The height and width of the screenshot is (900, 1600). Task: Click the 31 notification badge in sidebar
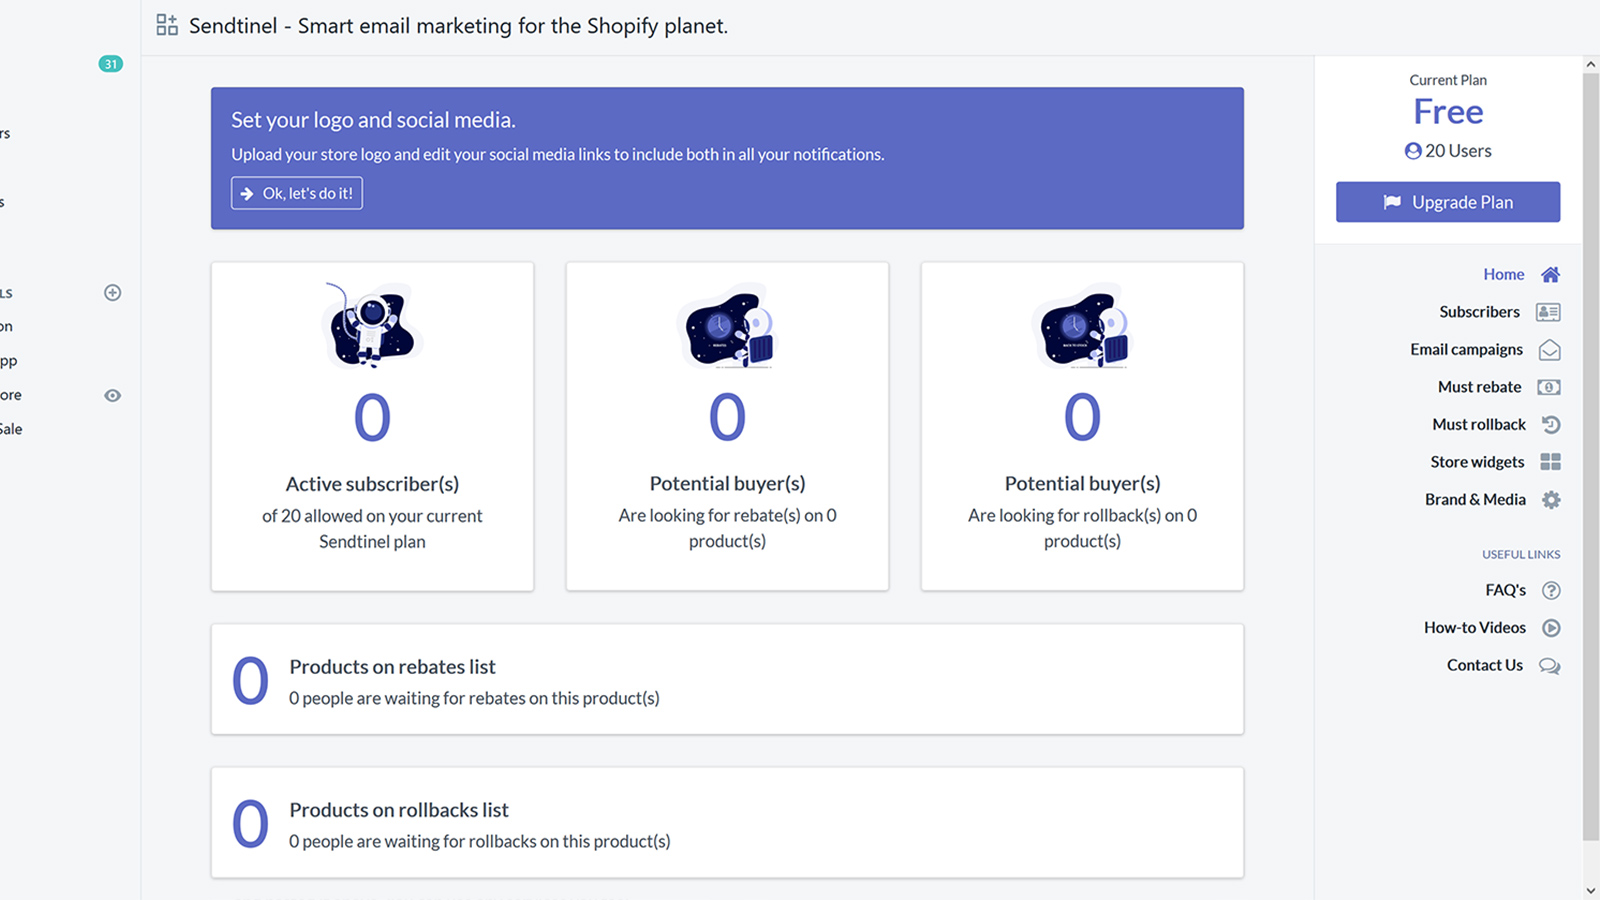click(111, 64)
